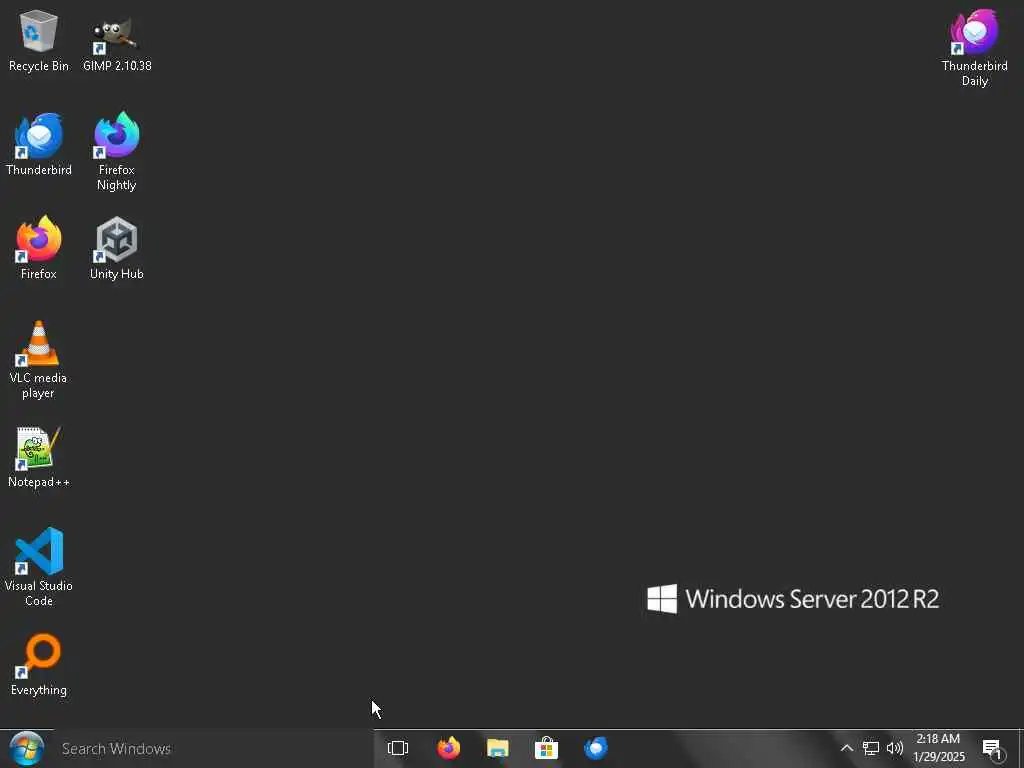
Task: Select the Visual Studio Code shortcut
Action: point(39,567)
